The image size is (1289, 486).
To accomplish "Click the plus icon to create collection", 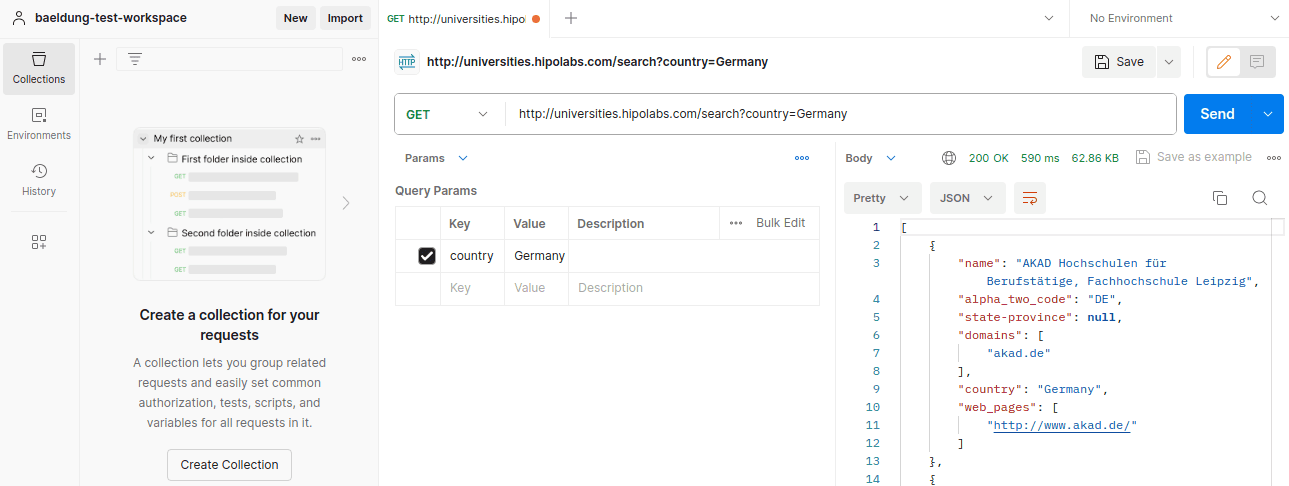I will pos(100,59).
